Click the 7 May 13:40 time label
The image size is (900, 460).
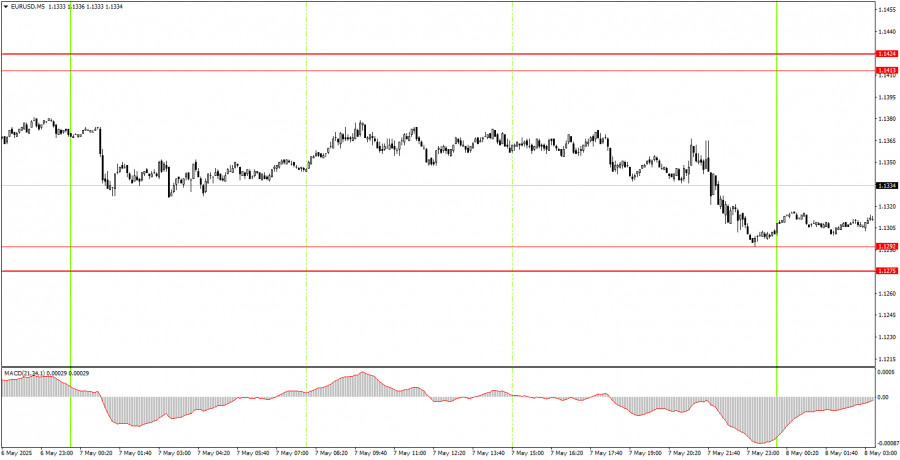488,453
